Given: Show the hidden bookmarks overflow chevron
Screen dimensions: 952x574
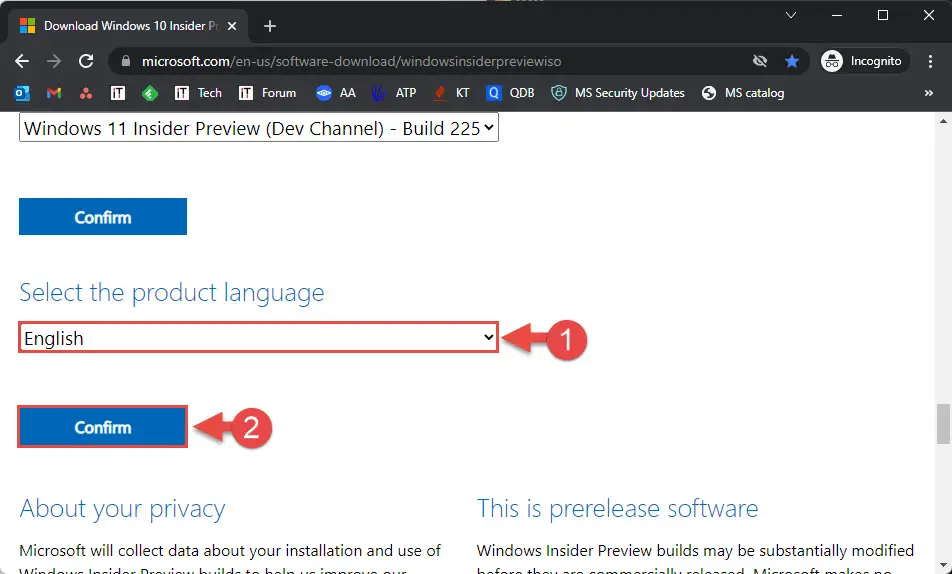Looking at the screenshot, I should pos(928,93).
